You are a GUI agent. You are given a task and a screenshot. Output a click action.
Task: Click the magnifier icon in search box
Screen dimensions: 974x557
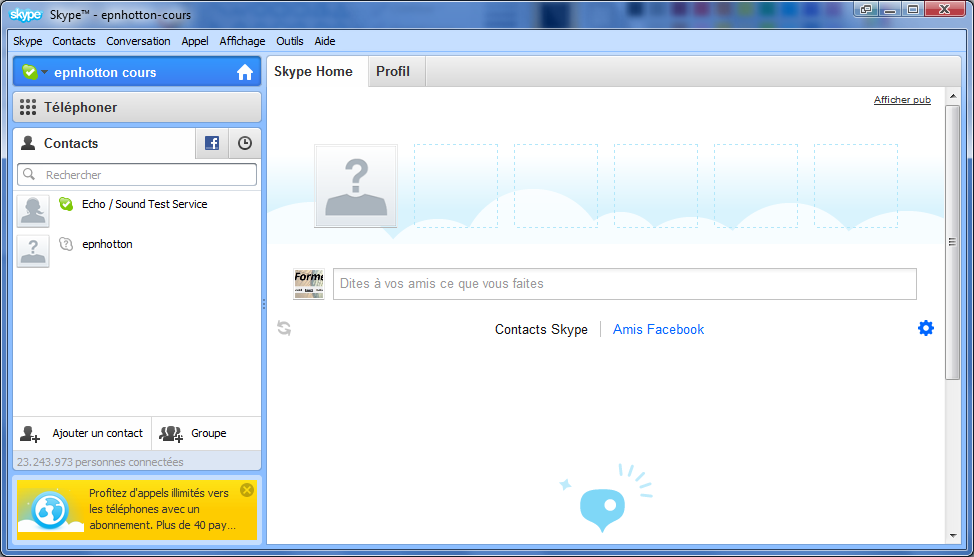pyautogui.click(x=29, y=174)
